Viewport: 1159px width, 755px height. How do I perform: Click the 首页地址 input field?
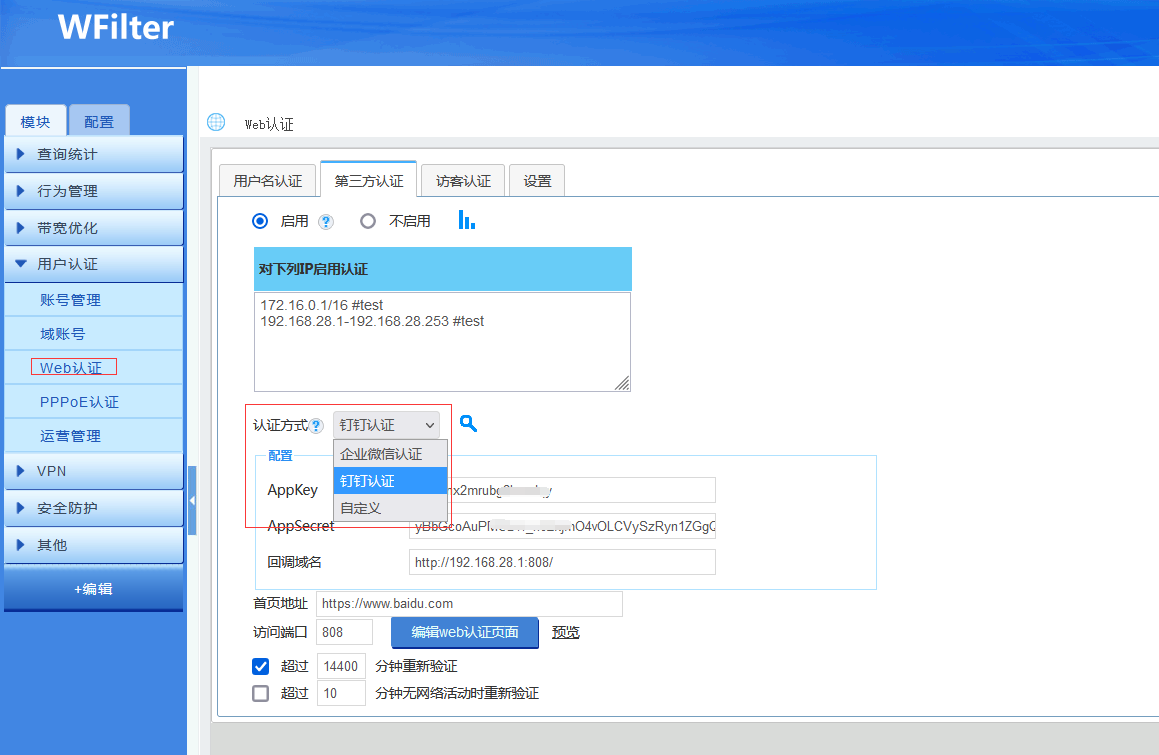point(469,604)
